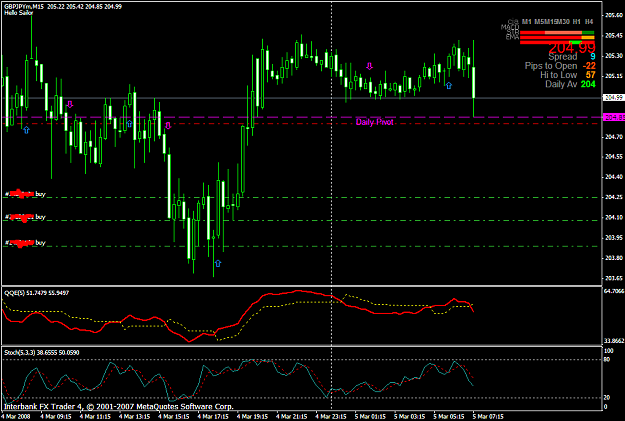Viewport: 625px width, 421px height.
Task: Click the blue up arrow under Hi to Low
Action: 449,85
